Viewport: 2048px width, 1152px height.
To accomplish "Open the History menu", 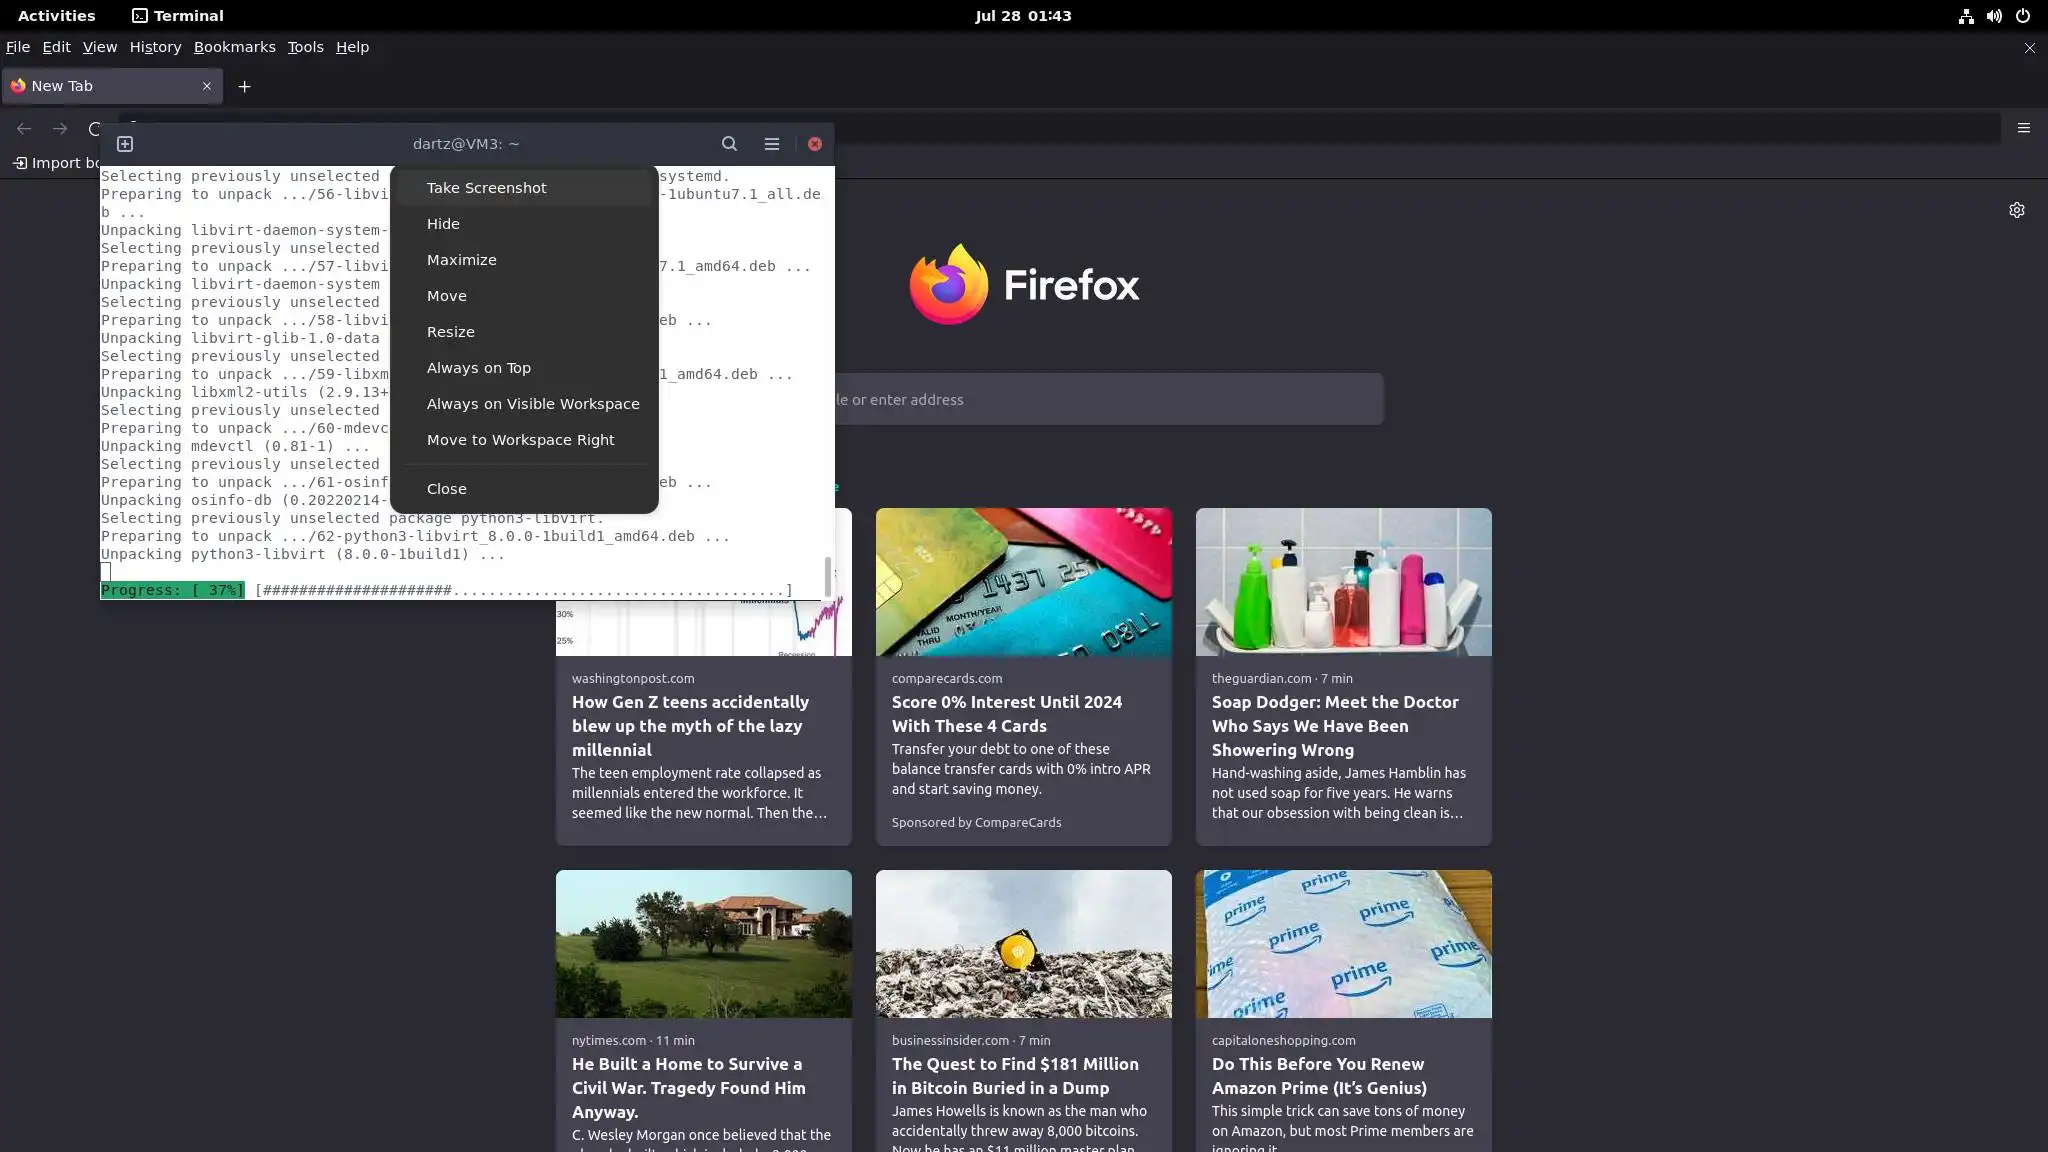I will pyautogui.click(x=155, y=47).
